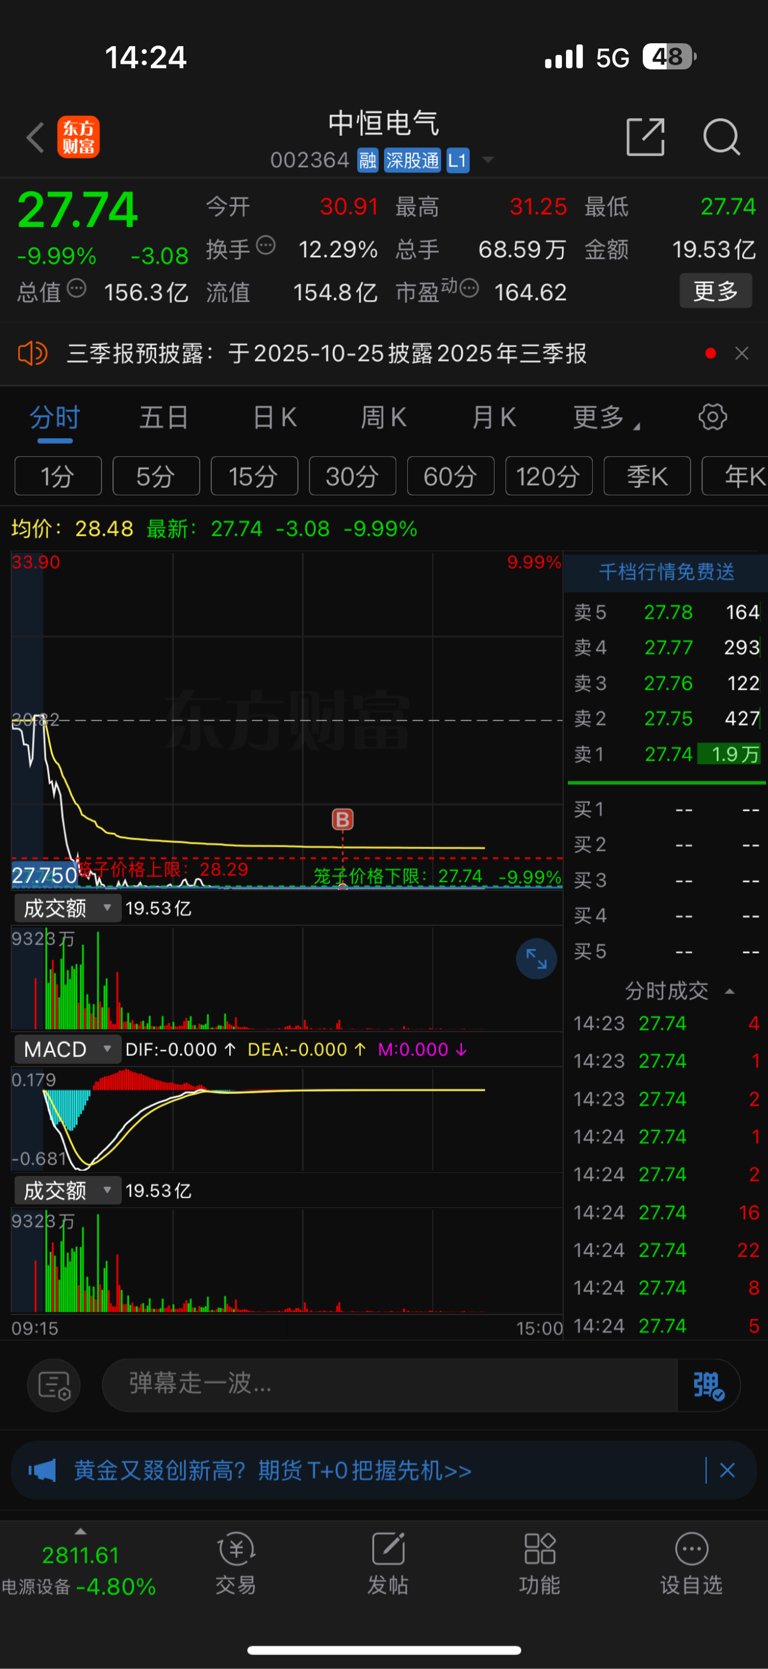Tap the battery indicator in status bar
This screenshot has width=768, height=1669.
(670, 57)
